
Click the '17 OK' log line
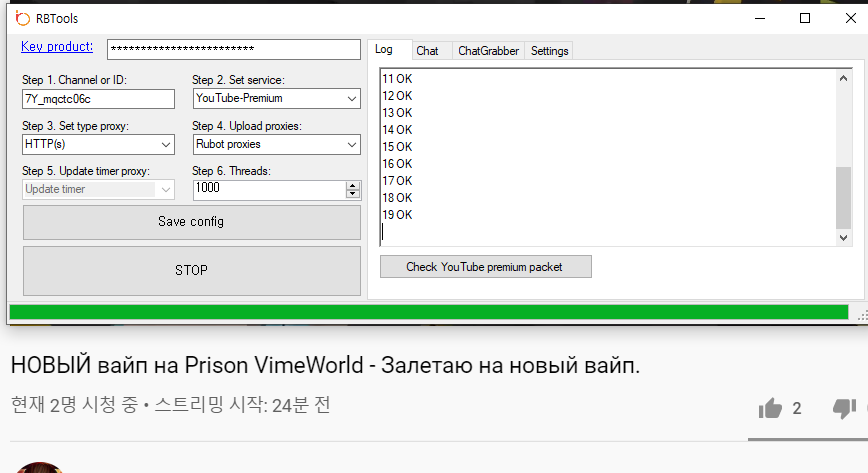pos(397,181)
